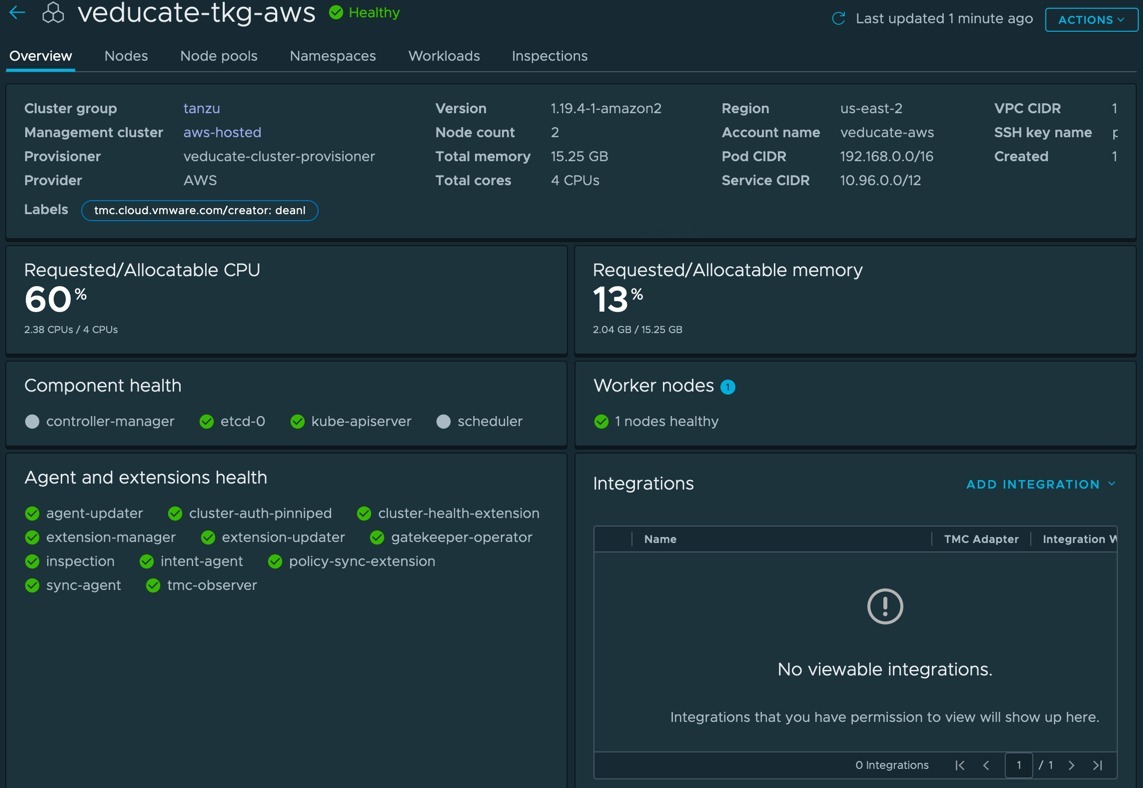
Task: Open the Actions dropdown
Action: click(x=1091, y=20)
